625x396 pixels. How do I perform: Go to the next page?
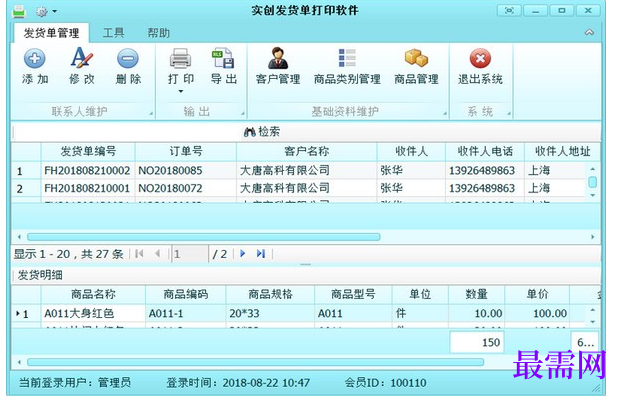click(x=242, y=254)
